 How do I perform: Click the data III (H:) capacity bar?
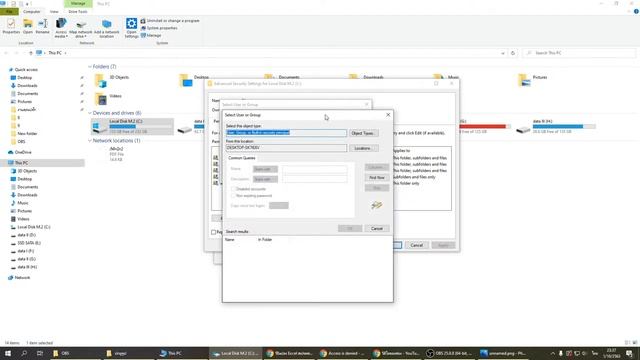click(564, 127)
